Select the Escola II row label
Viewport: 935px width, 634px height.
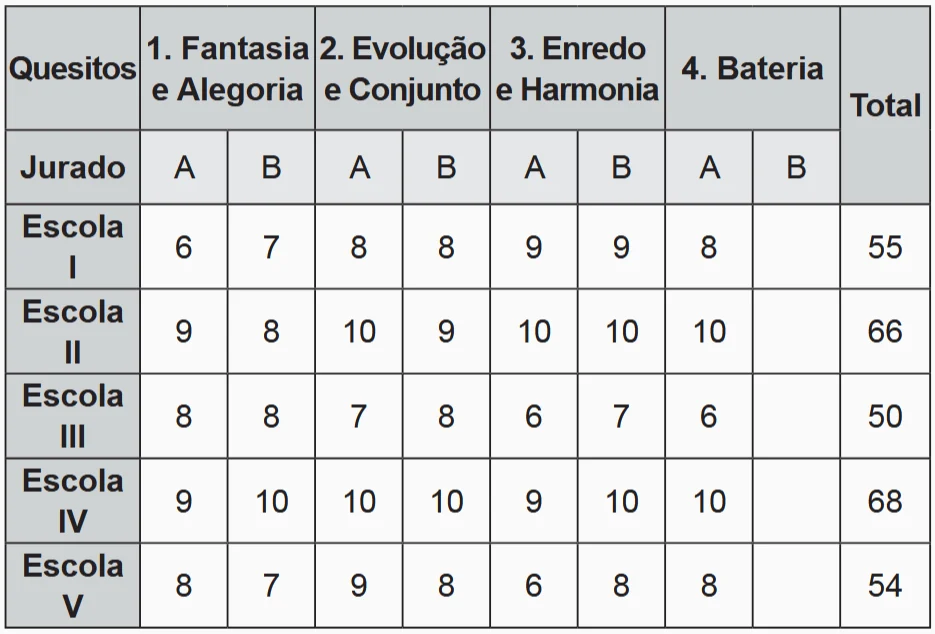pyautogui.click(x=72, y=331)
